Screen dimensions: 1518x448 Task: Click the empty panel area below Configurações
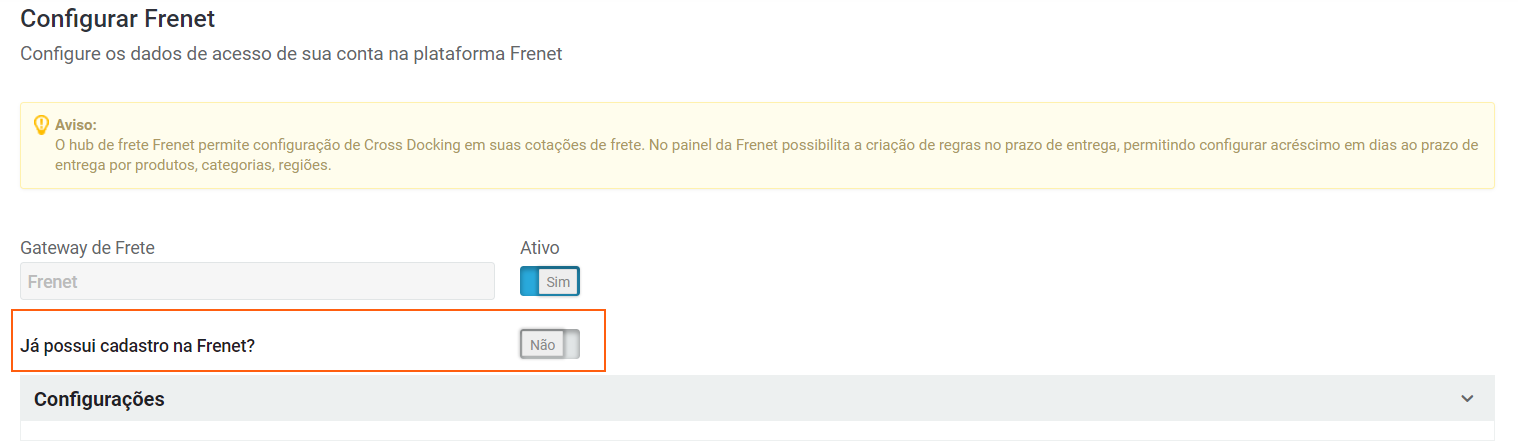757,431
